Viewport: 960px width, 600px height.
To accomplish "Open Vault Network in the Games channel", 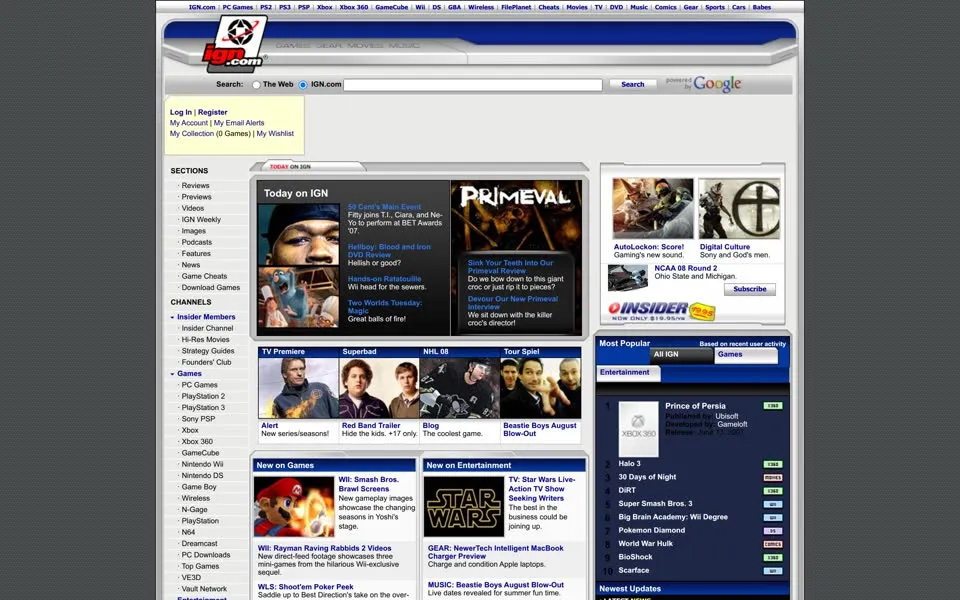I will [x=204, y=589].
